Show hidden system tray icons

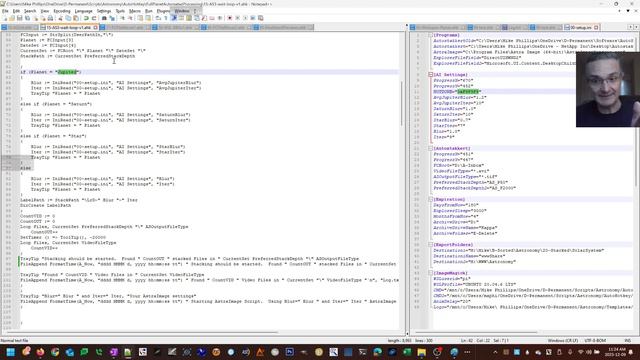[x=495, y=352]
